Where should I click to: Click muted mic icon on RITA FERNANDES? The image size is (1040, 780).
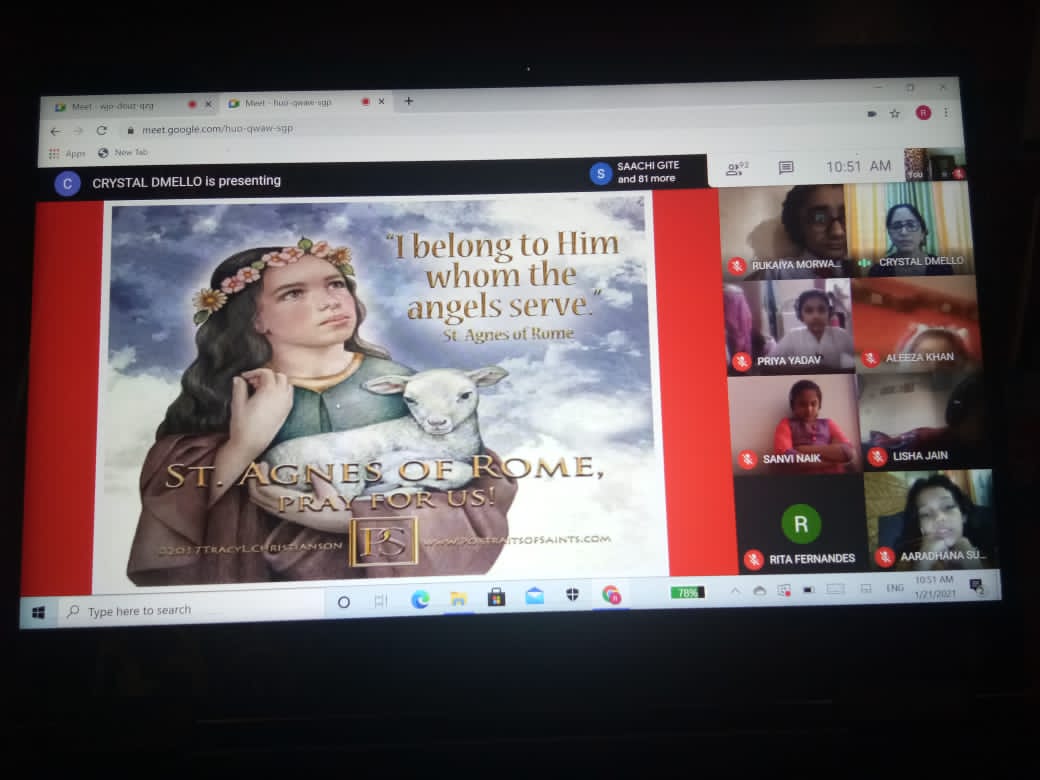click(x=753, y=560)
